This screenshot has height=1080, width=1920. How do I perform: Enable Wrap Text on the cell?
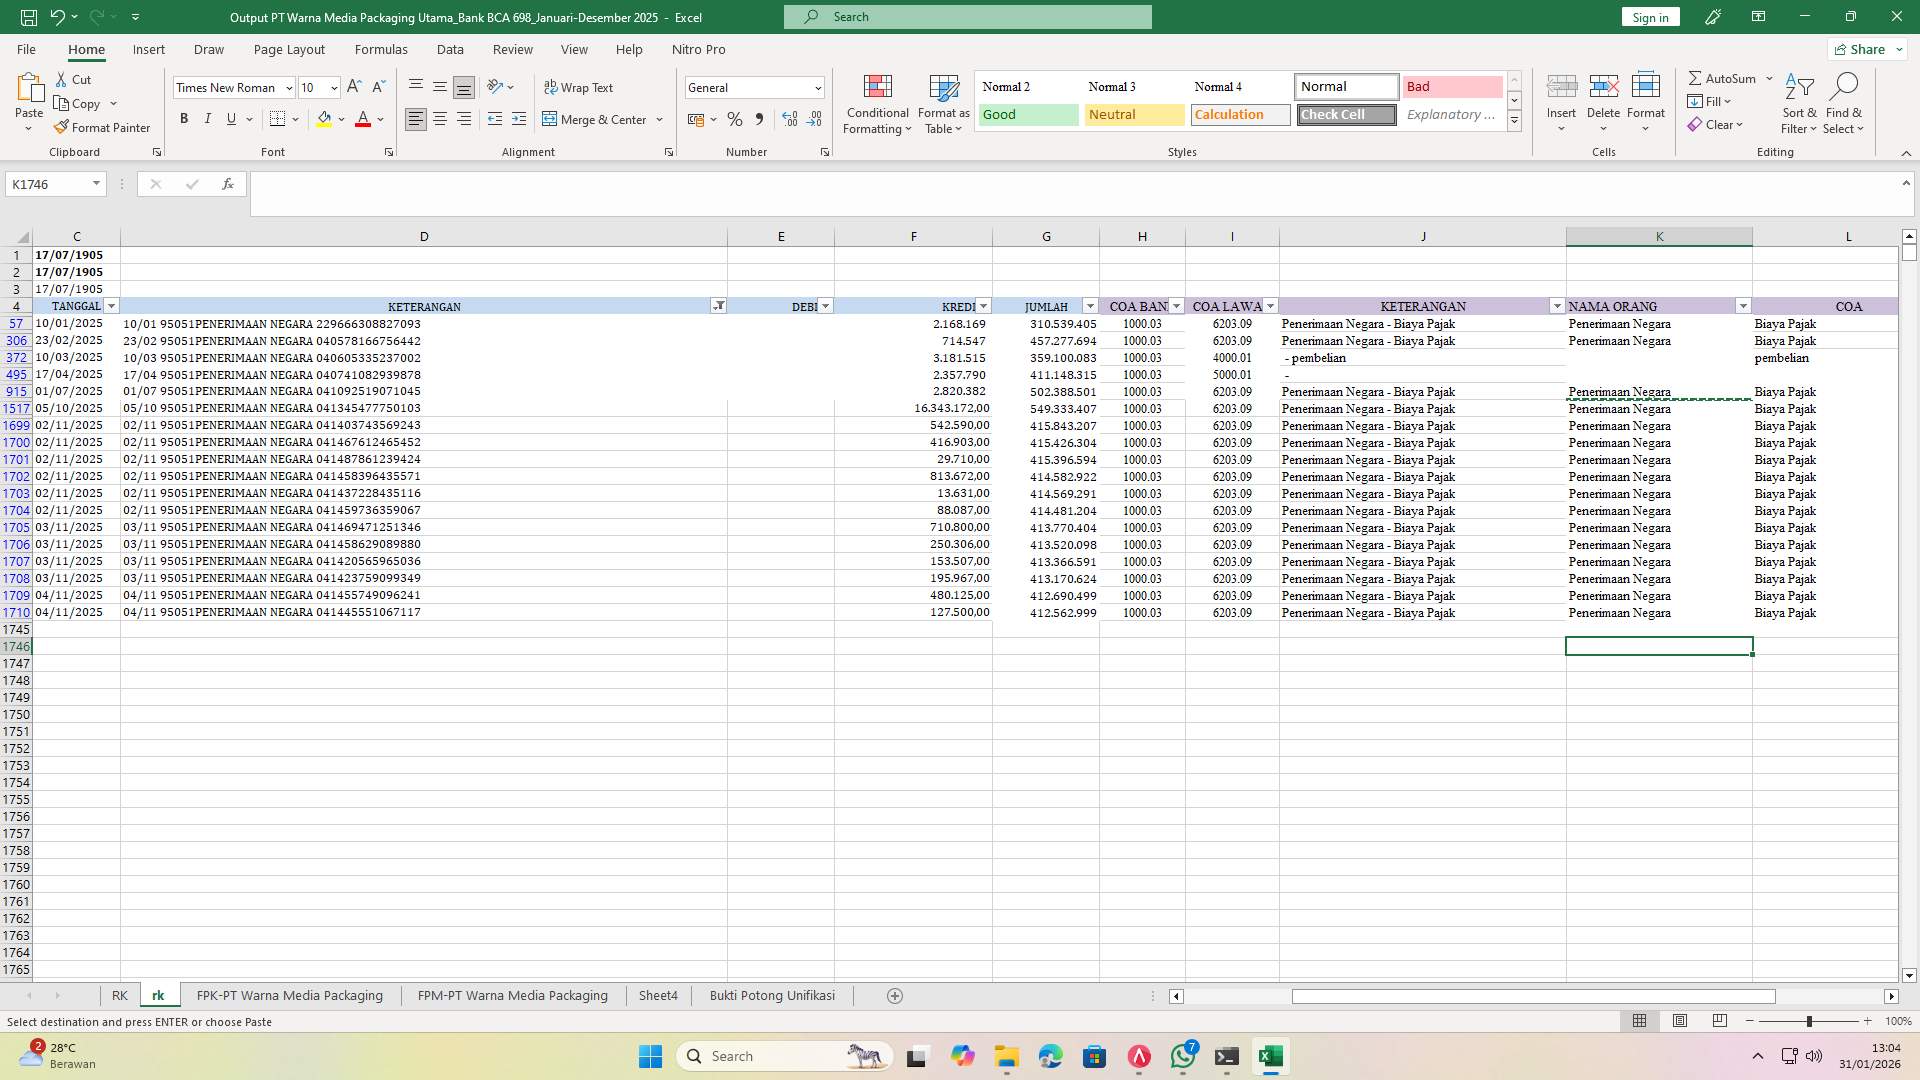tap(580, 87)
